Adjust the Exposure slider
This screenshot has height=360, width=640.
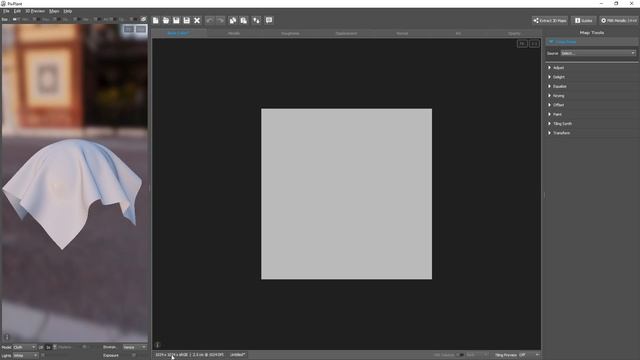(x=134, y=356)
